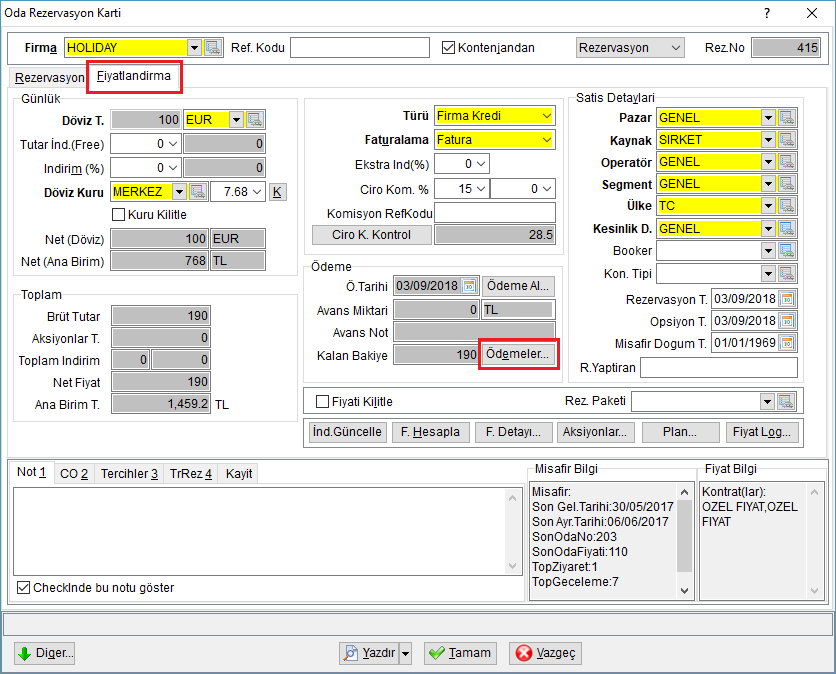Click into the Not 1 text area
This screenshot has width=836, height=674.
pyautogui.click(x=260, y=531)
